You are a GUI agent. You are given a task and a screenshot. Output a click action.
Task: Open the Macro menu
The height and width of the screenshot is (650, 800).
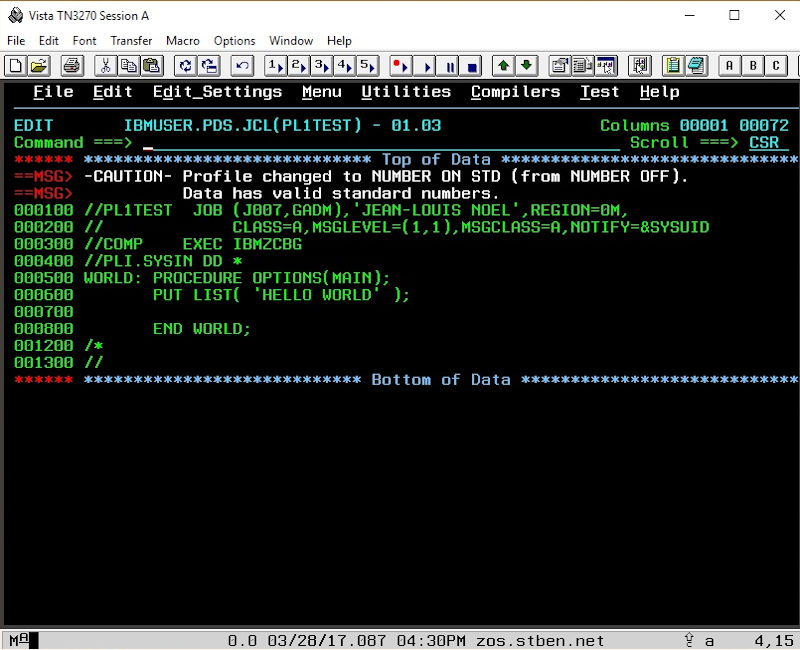click(x=183, y=40)
